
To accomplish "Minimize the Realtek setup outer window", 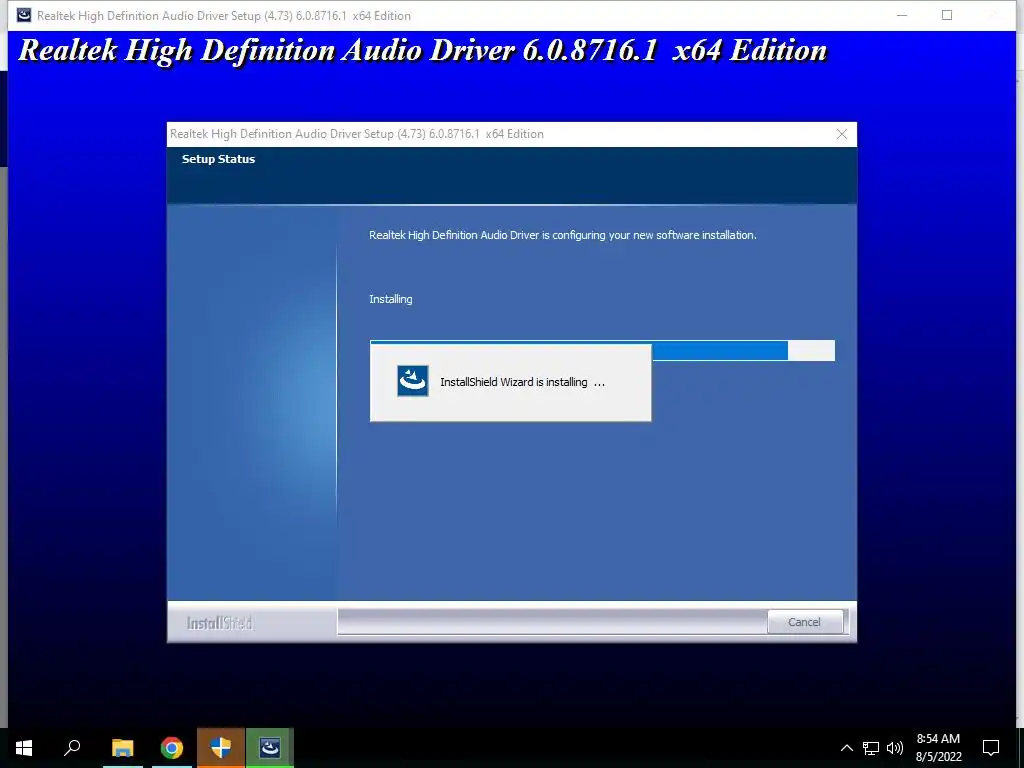I will coord(902,15).
